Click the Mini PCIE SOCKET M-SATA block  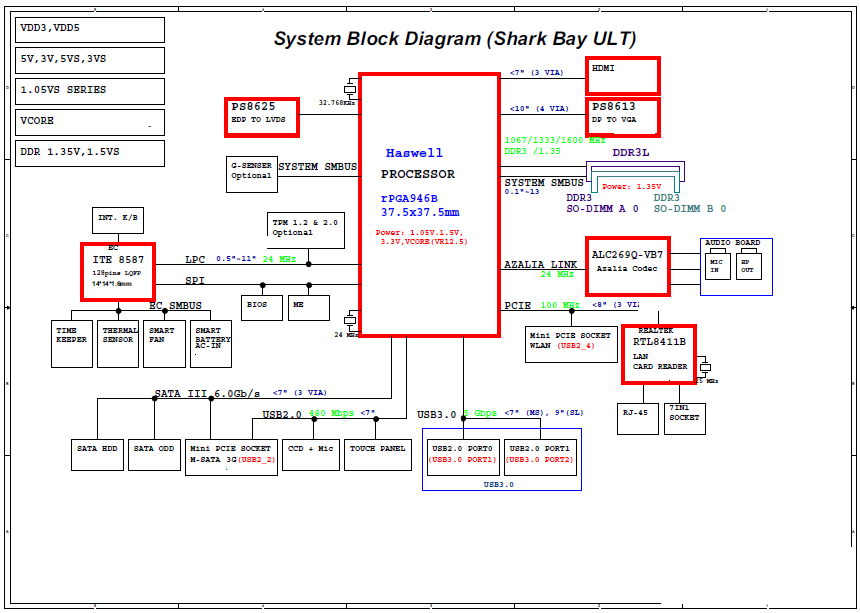tap(231, 457)
